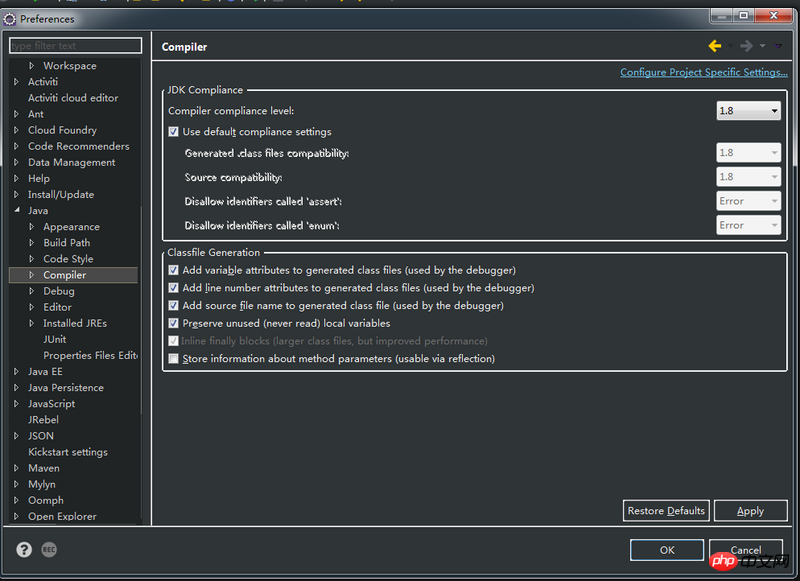Click the Cancel button
800x581 pixels.
746,550
